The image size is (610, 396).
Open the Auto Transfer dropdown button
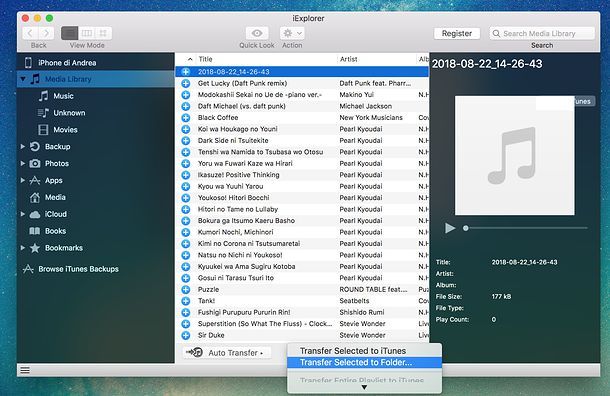[227, 353]
